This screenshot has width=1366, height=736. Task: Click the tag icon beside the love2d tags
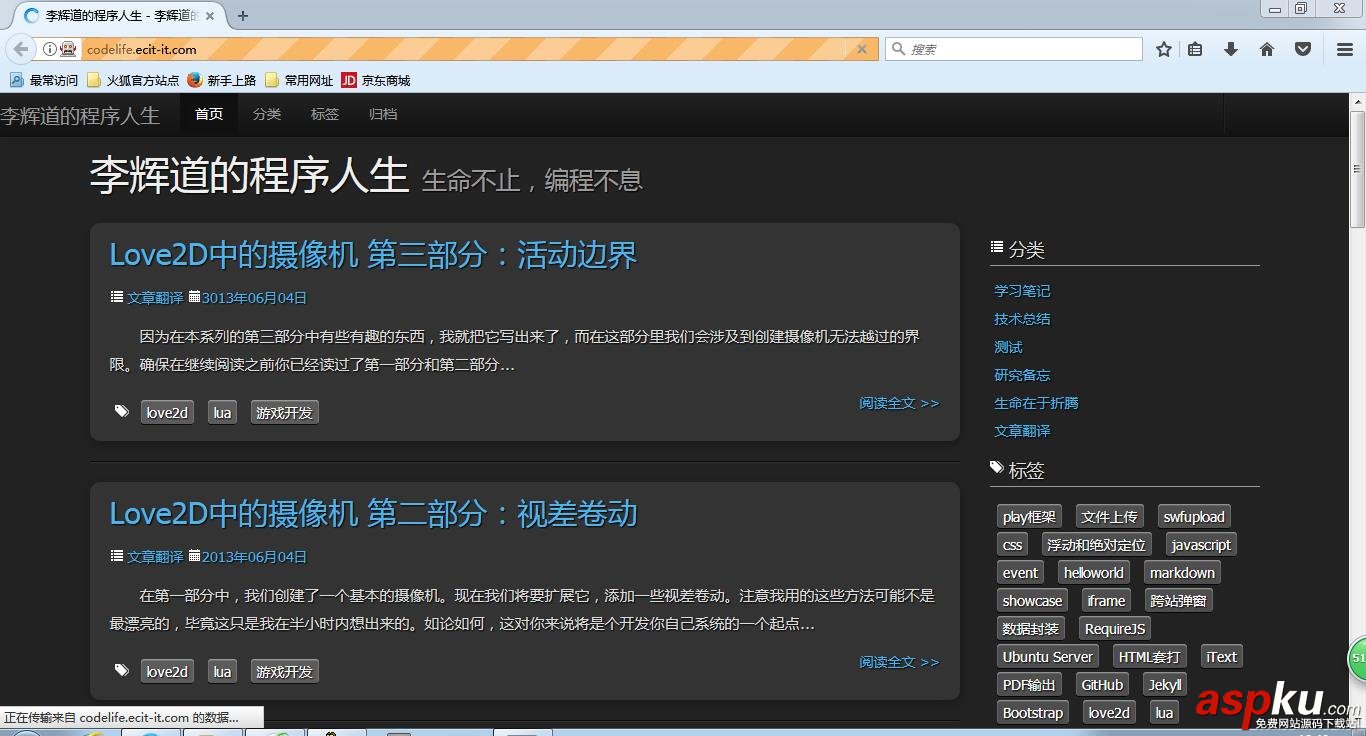(121, 411)
